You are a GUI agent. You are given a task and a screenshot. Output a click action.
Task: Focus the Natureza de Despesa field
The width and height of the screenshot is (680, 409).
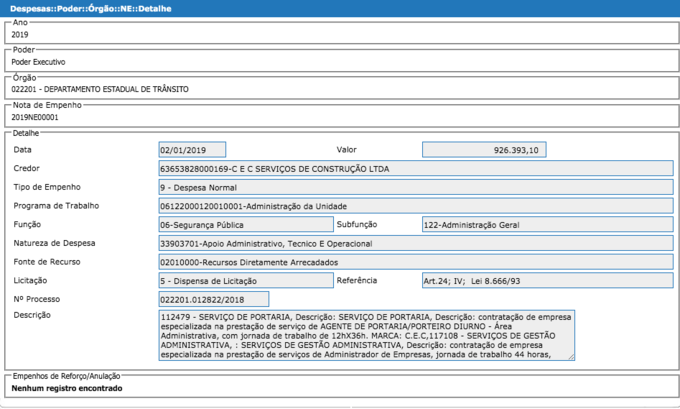(x=416, y=243)
